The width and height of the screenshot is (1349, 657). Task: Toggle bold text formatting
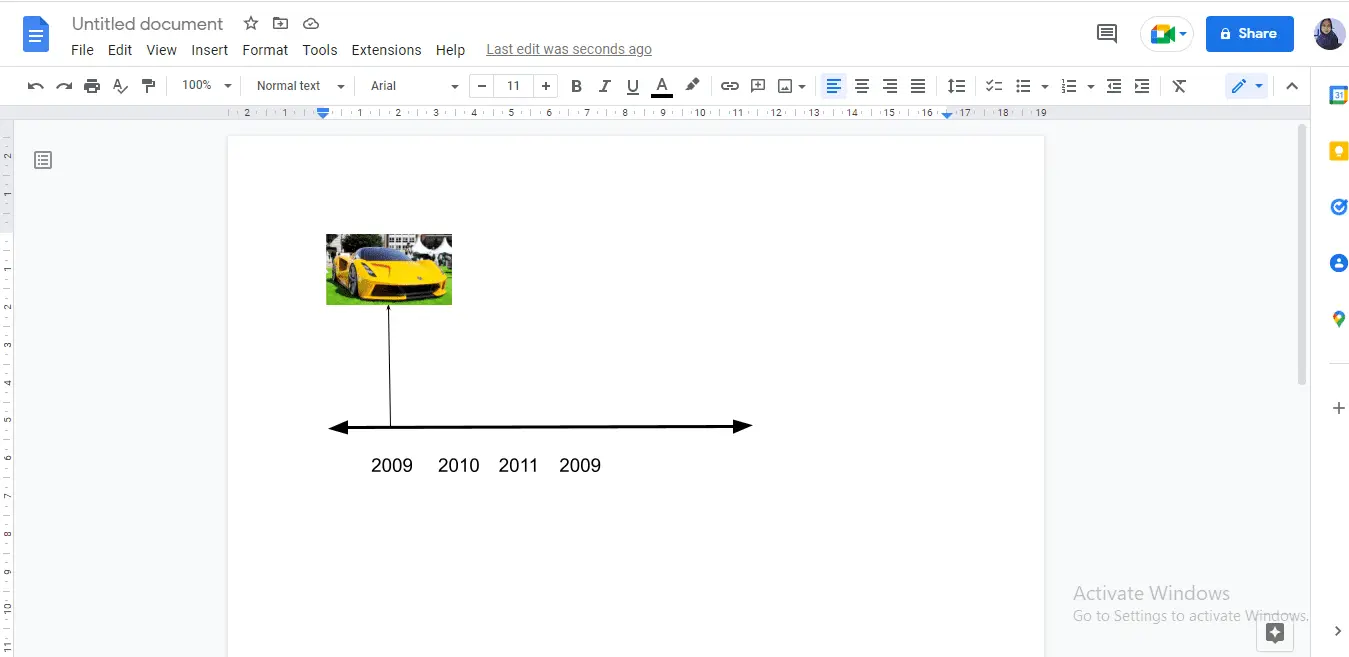[x=576, y=85]
